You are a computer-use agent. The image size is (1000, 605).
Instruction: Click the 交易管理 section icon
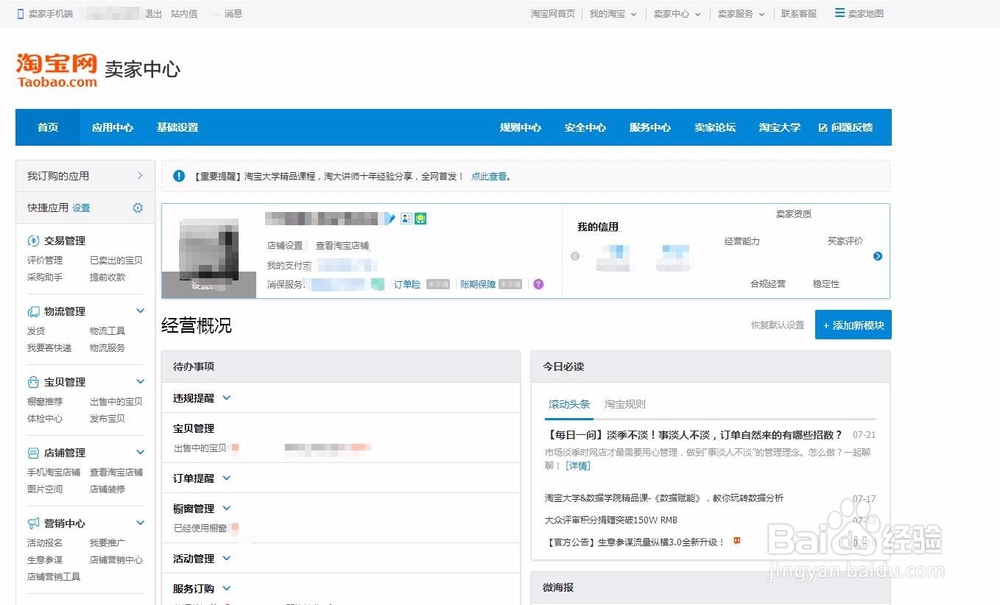(x=33, y=240)
